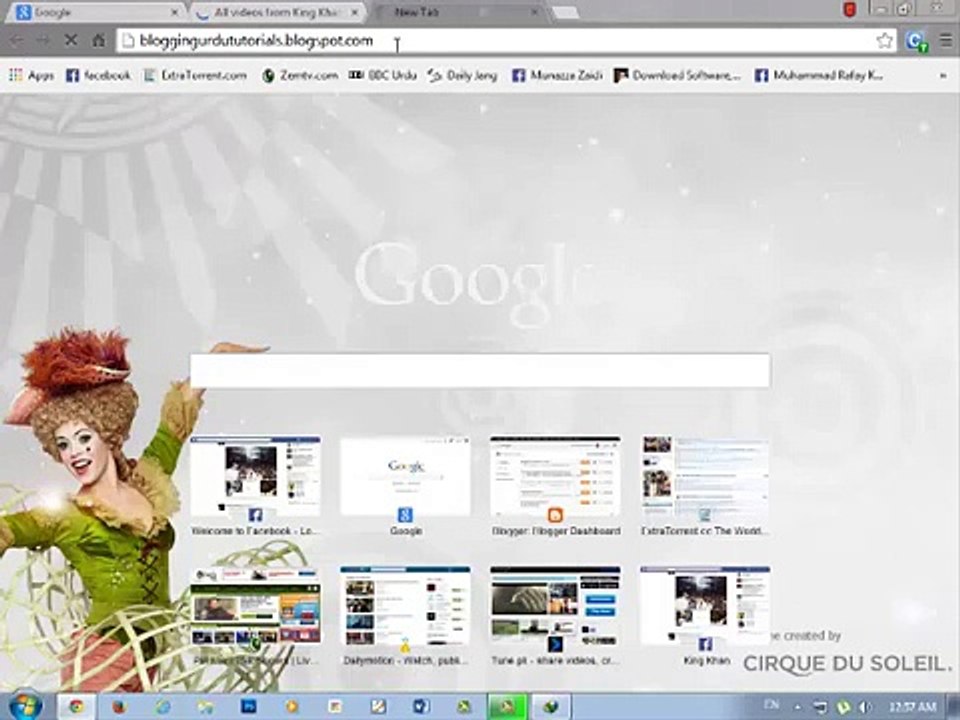Click the highlighted green taskbar application
This screenshot has height=720, width=960.
[x=507, y=707]
